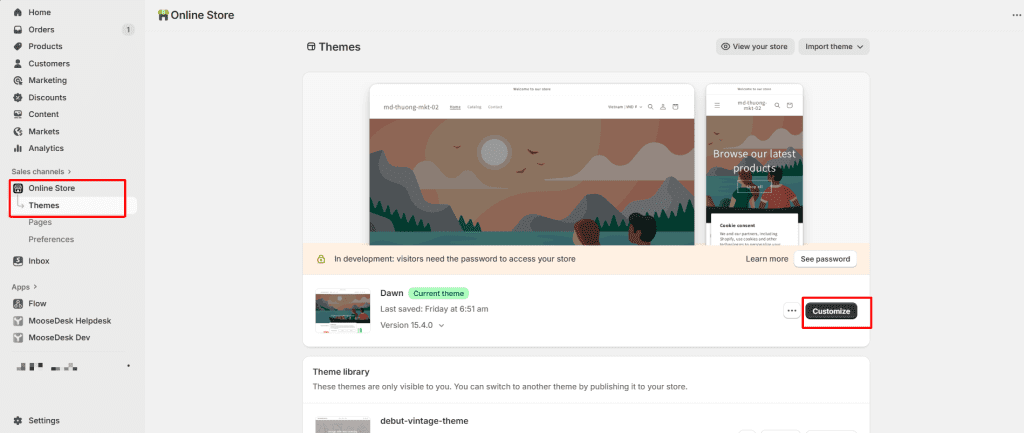Click the View your store button

coord(755,46)
